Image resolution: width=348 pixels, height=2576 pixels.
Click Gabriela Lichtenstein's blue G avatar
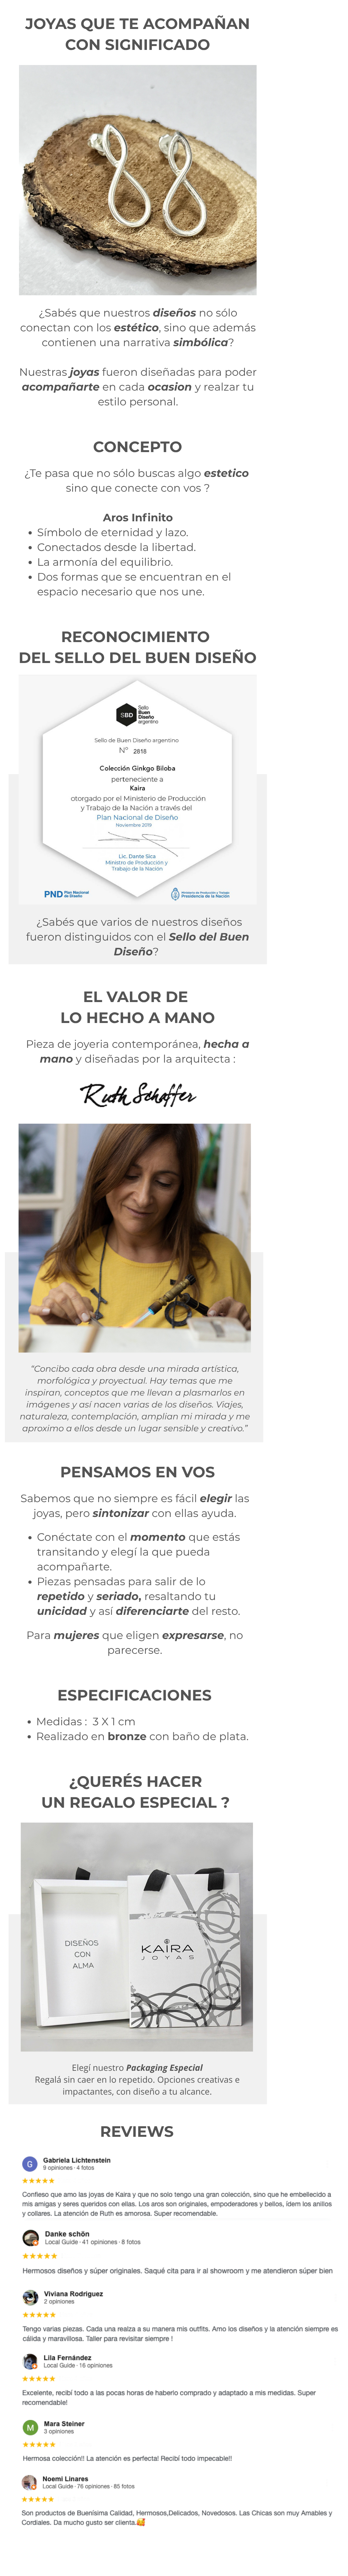click(30, 2163)
